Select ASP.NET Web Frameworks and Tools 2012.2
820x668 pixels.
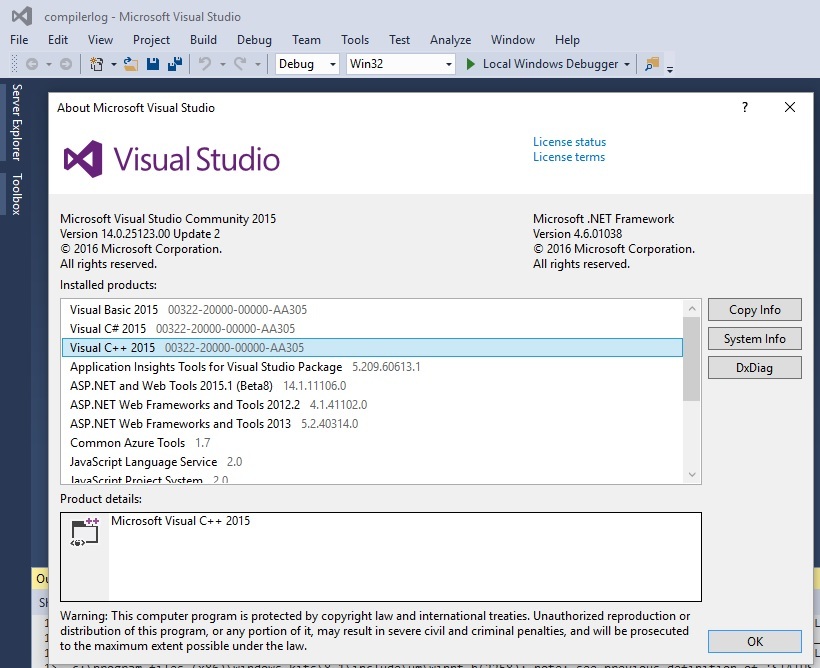pos(372,404)
